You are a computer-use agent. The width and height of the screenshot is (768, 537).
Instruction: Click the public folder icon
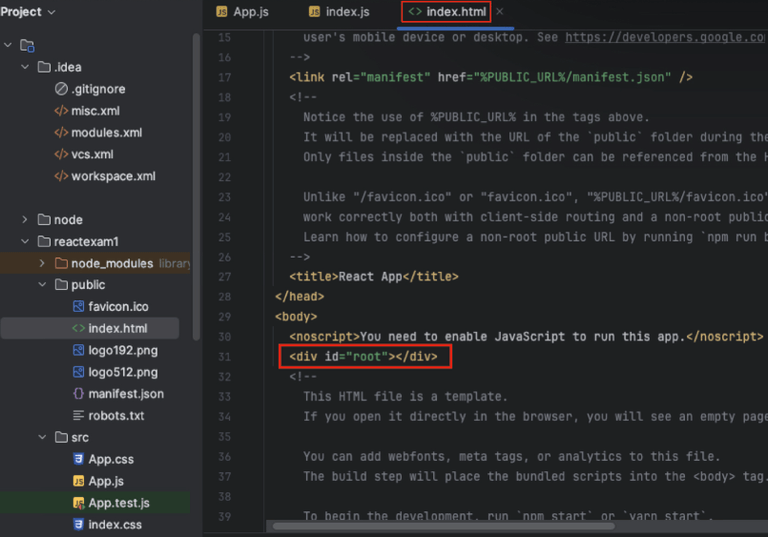[x=61, y=285]
